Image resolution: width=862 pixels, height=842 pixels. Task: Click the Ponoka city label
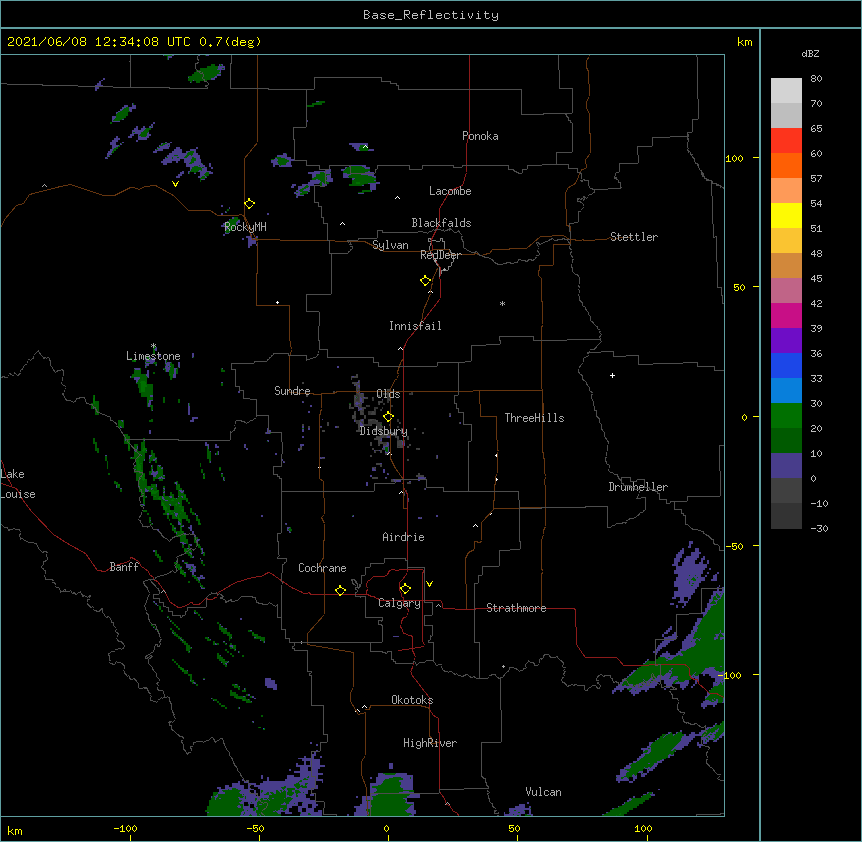point(480,136)
